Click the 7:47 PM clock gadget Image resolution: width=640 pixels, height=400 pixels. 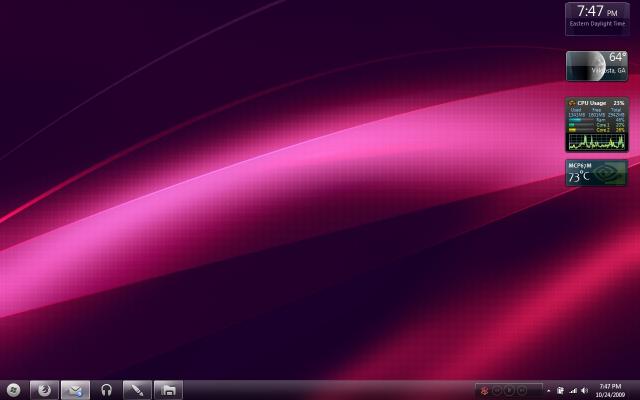[x=597, y=19]
